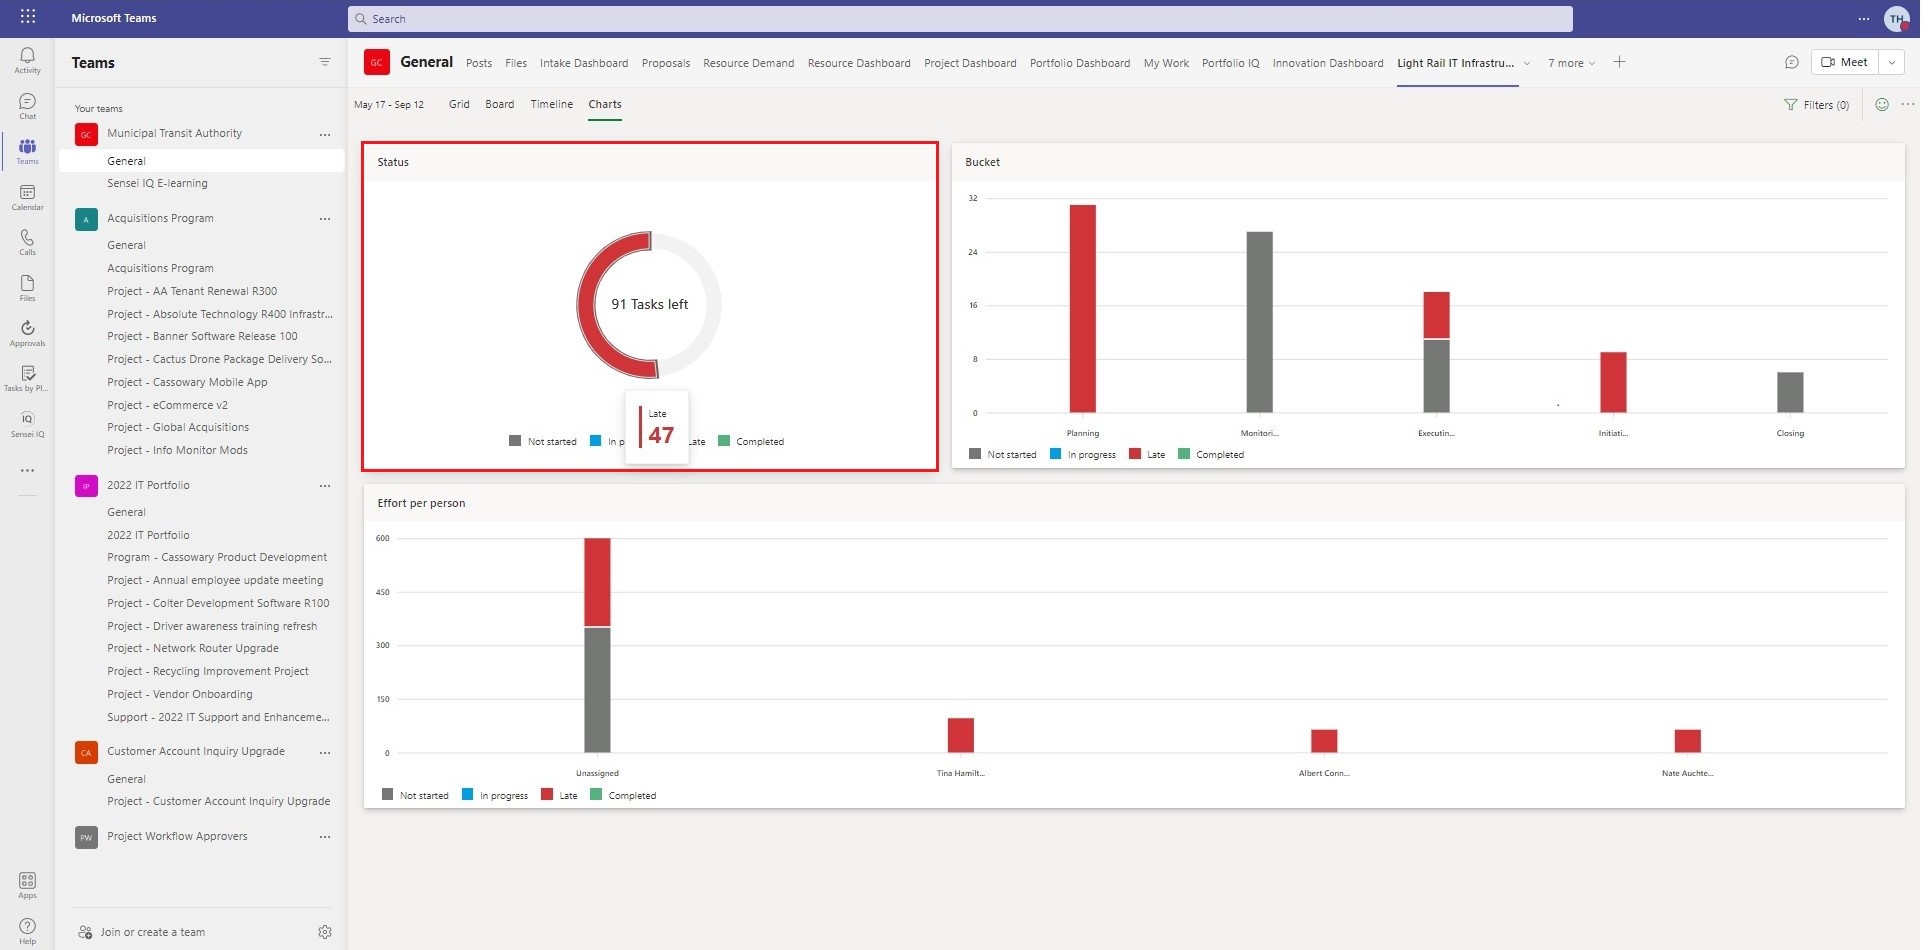
Task: Switch to the Posts tab
Action: (481, 63)
